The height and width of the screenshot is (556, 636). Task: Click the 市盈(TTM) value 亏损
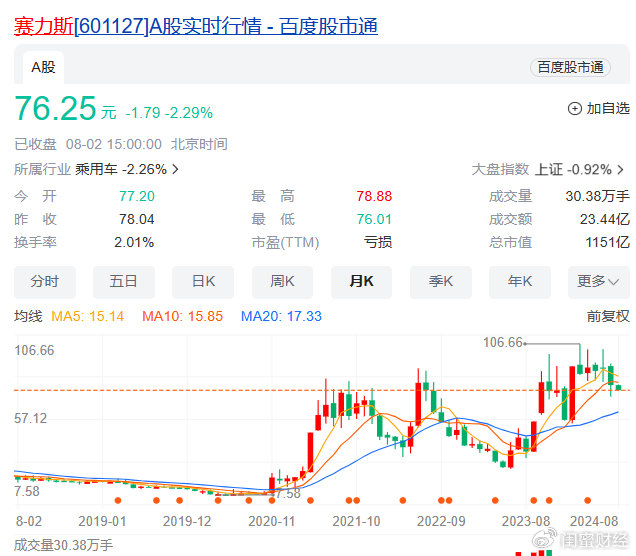378,243
